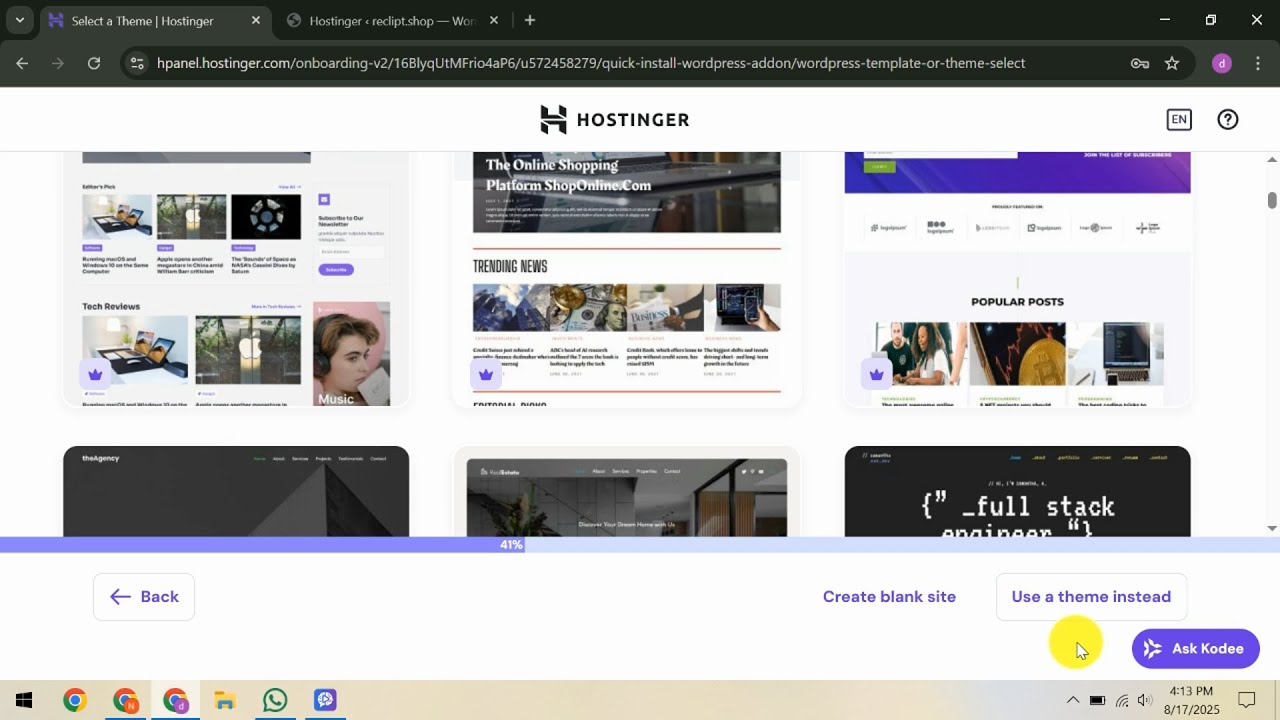This screenshot has height=720, width=1280.
Task: Open the Windows Start menu
Action: 24,700
